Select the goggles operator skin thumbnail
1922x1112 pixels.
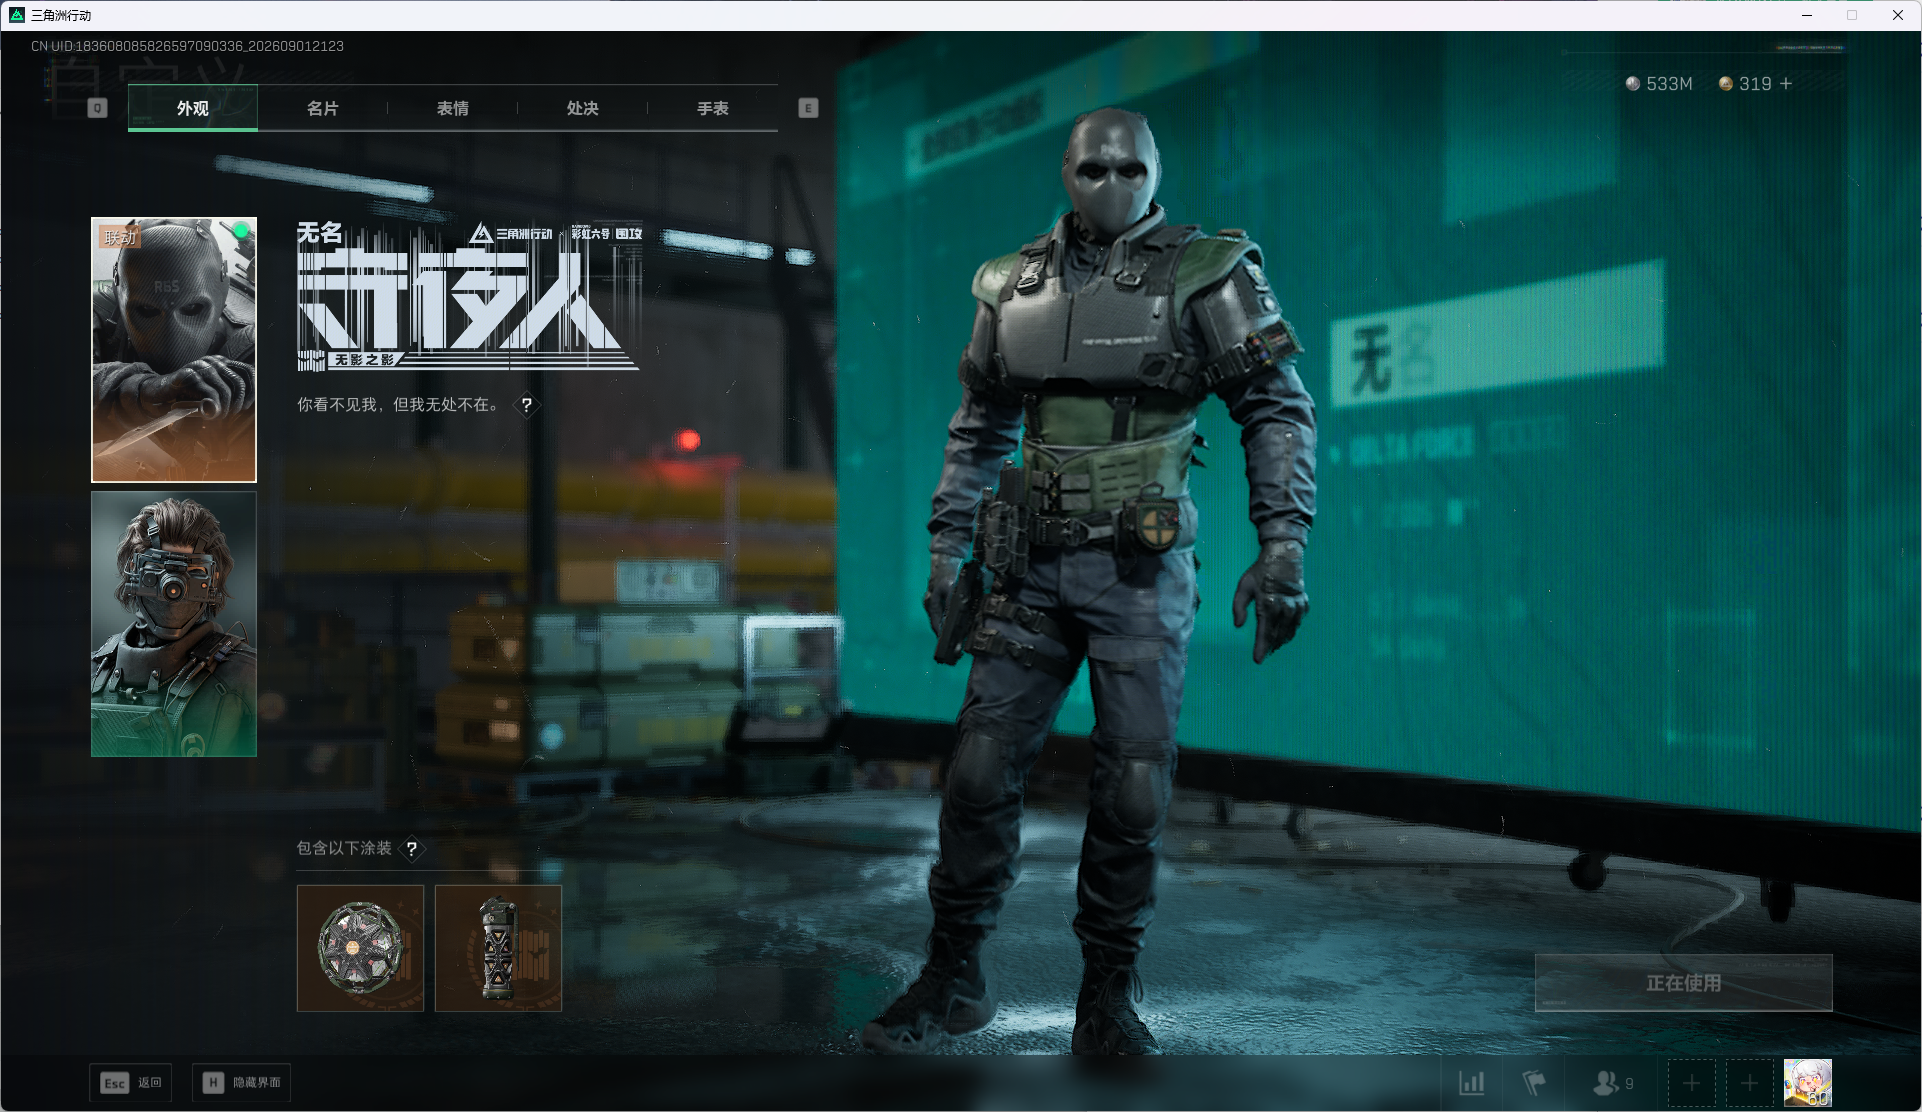pos(174,624)
